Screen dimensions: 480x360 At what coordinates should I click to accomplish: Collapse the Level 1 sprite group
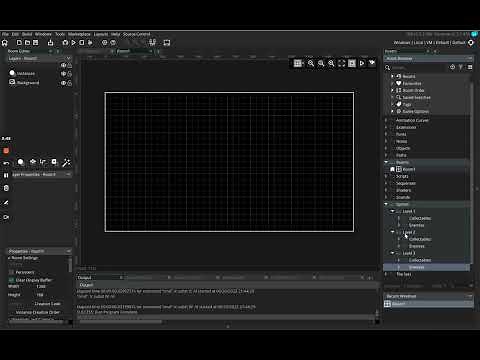coord(392,211)
